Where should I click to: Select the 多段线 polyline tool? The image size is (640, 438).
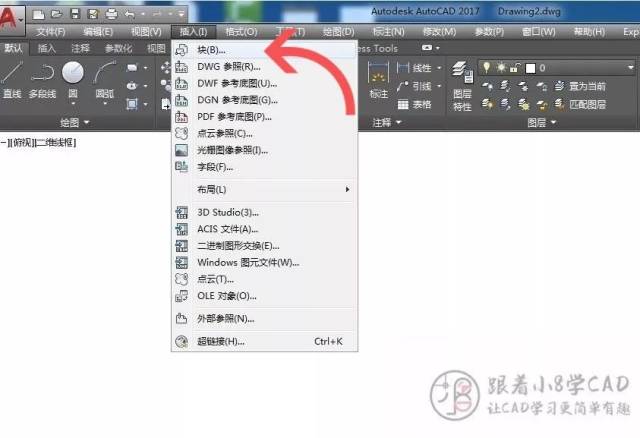point(42,80)
